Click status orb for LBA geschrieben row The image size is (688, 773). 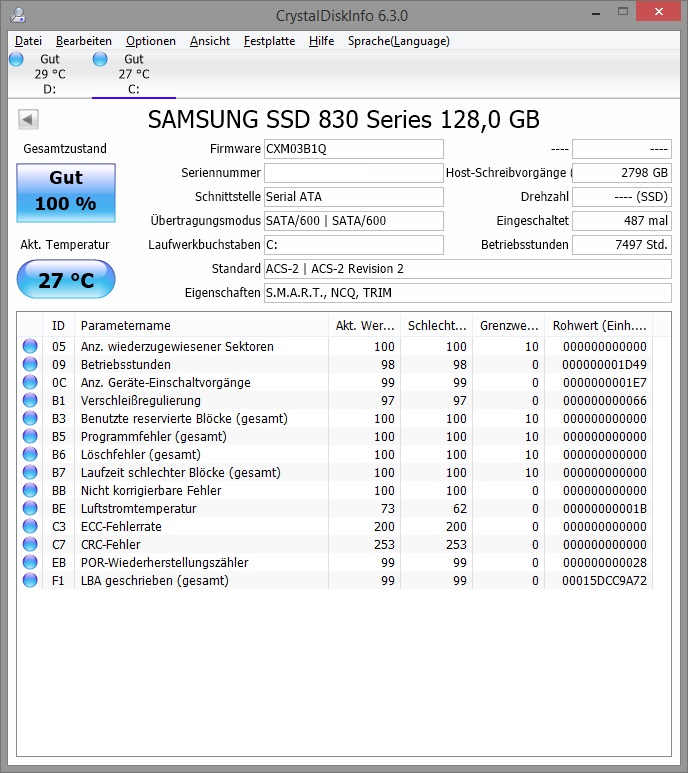coord(30,580)
